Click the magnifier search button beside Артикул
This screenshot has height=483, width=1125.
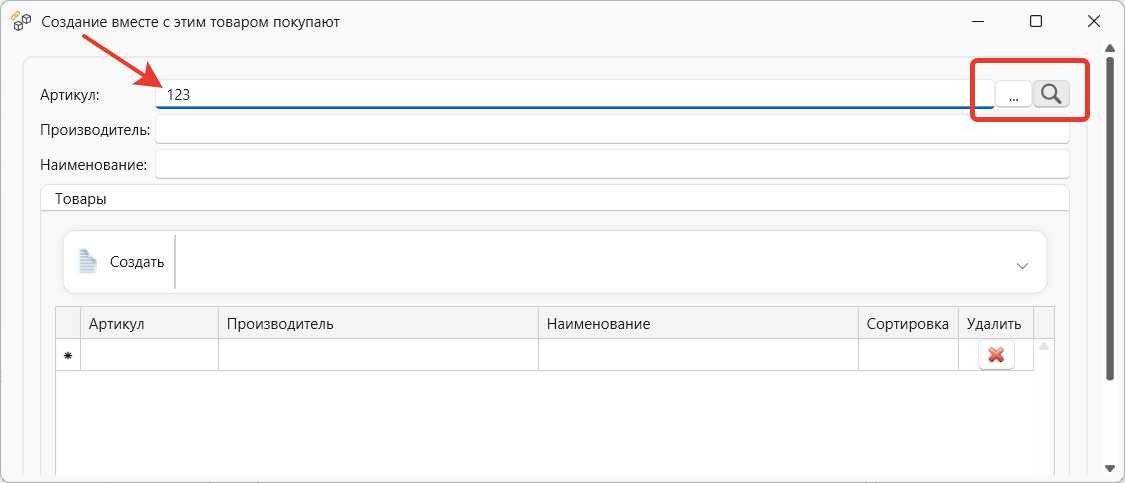[1051, 94]
